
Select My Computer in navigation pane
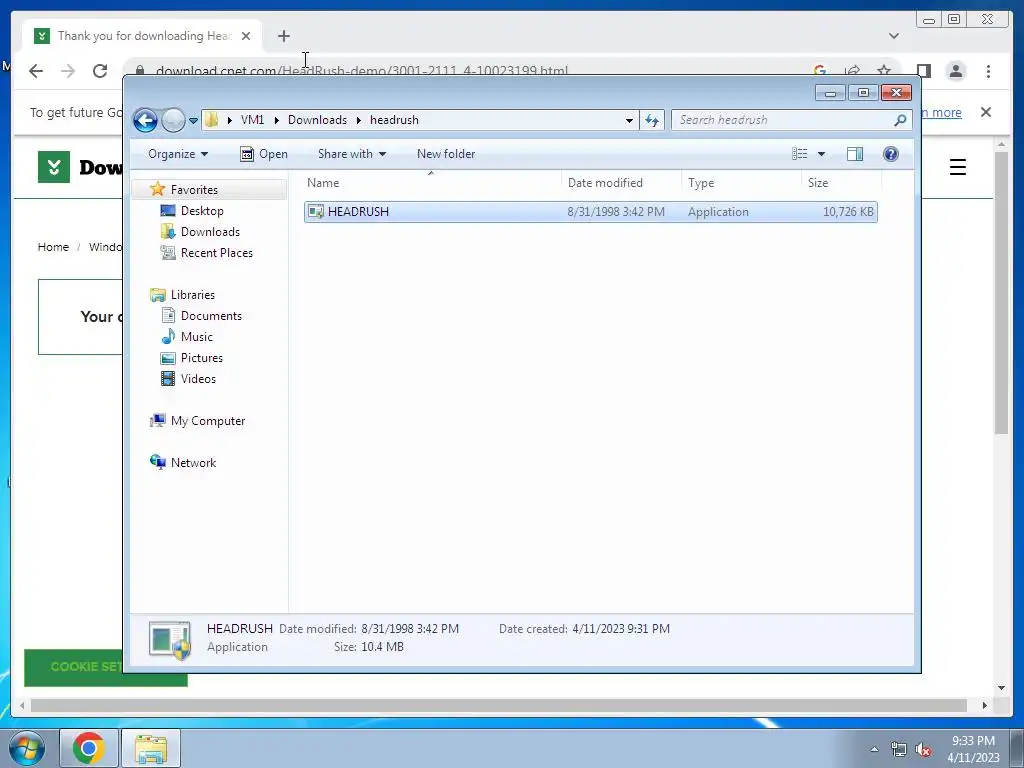pos(208,421)
